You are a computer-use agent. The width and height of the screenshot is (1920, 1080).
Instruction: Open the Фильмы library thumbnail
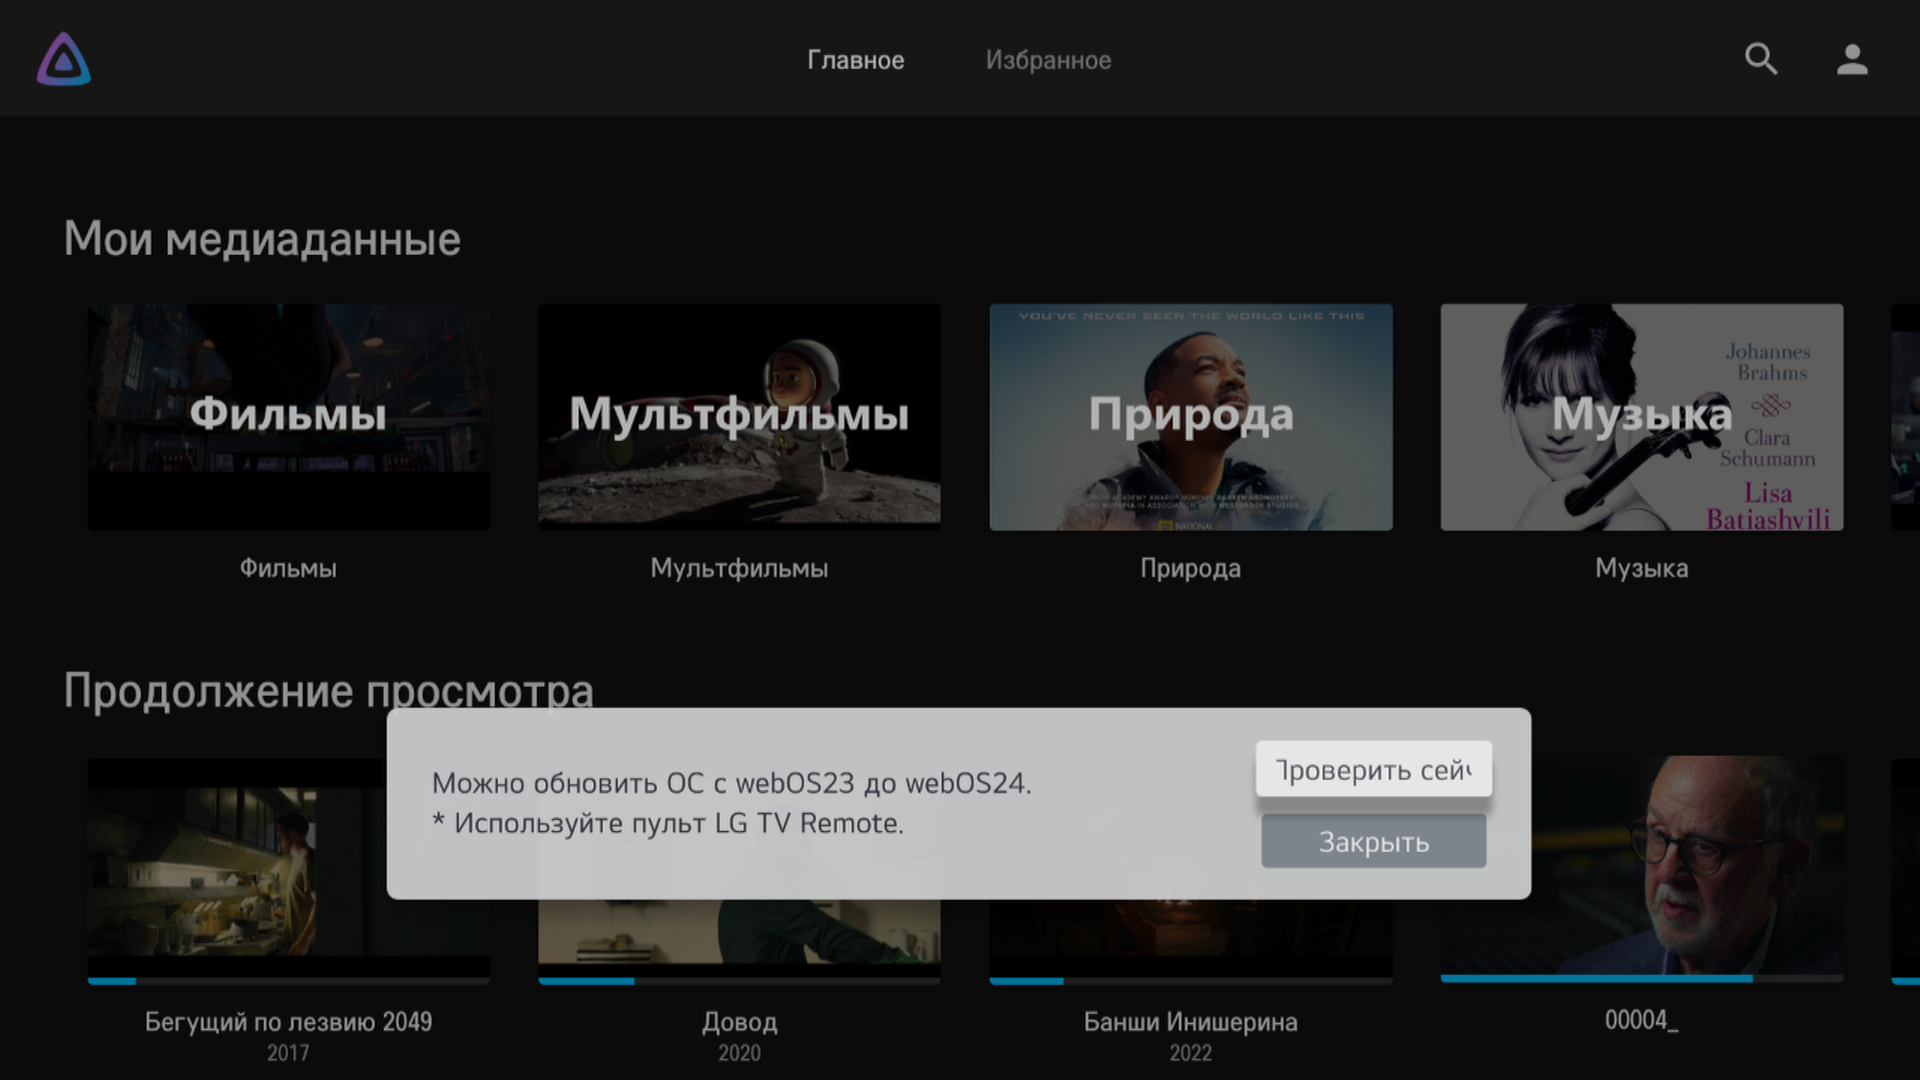[288, 417]
